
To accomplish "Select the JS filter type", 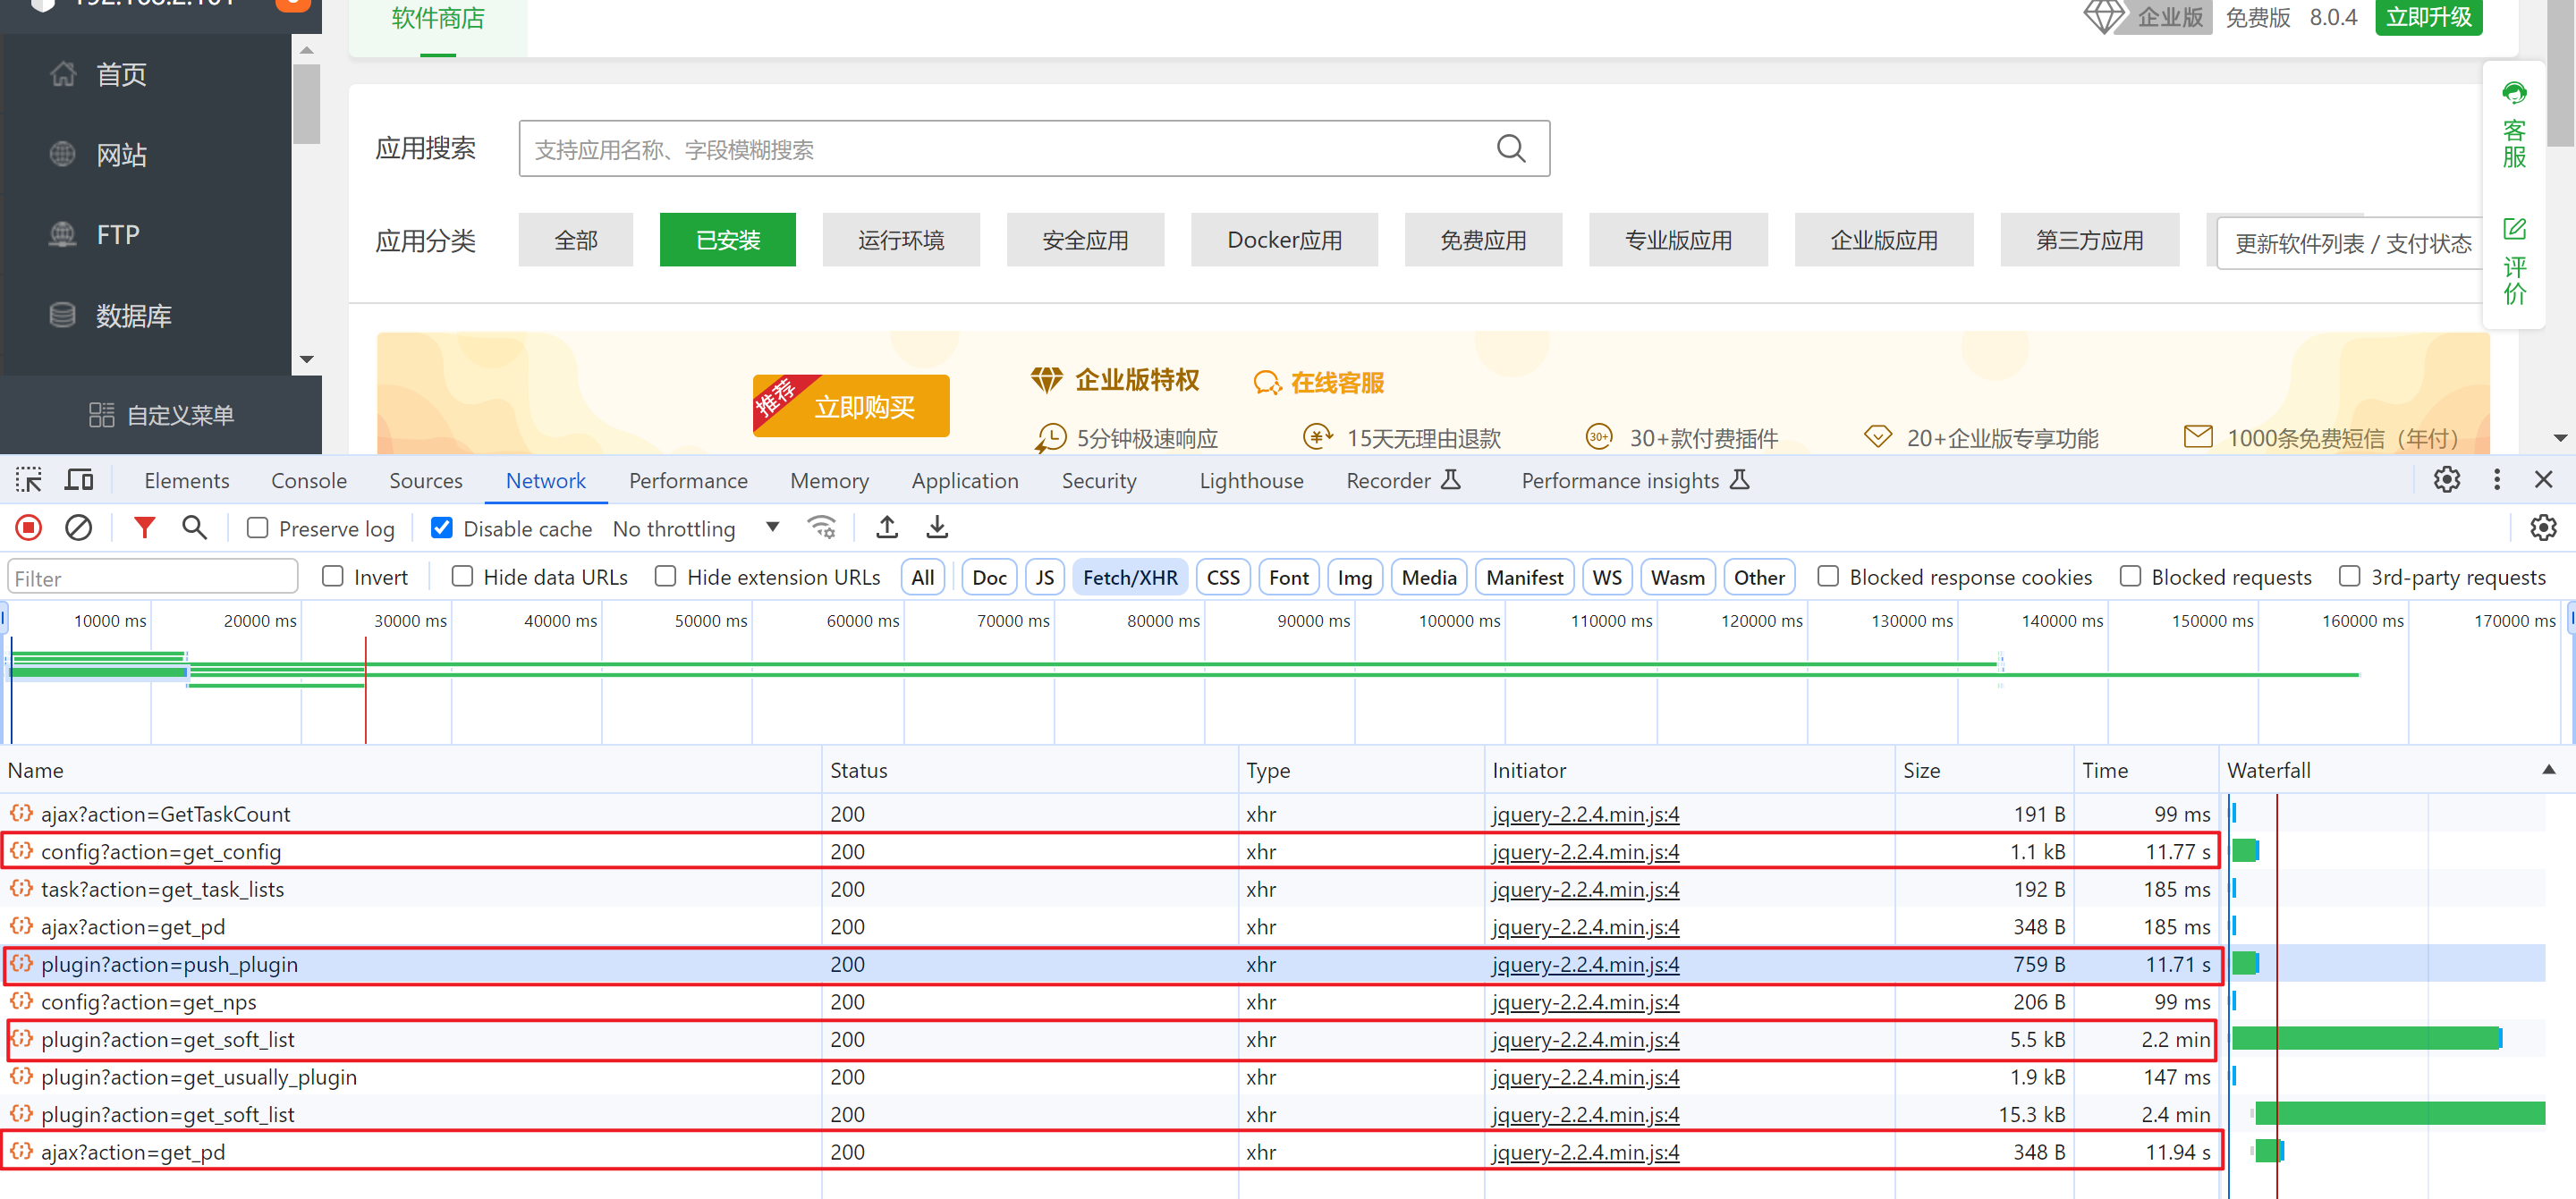I will (1044, 577).
